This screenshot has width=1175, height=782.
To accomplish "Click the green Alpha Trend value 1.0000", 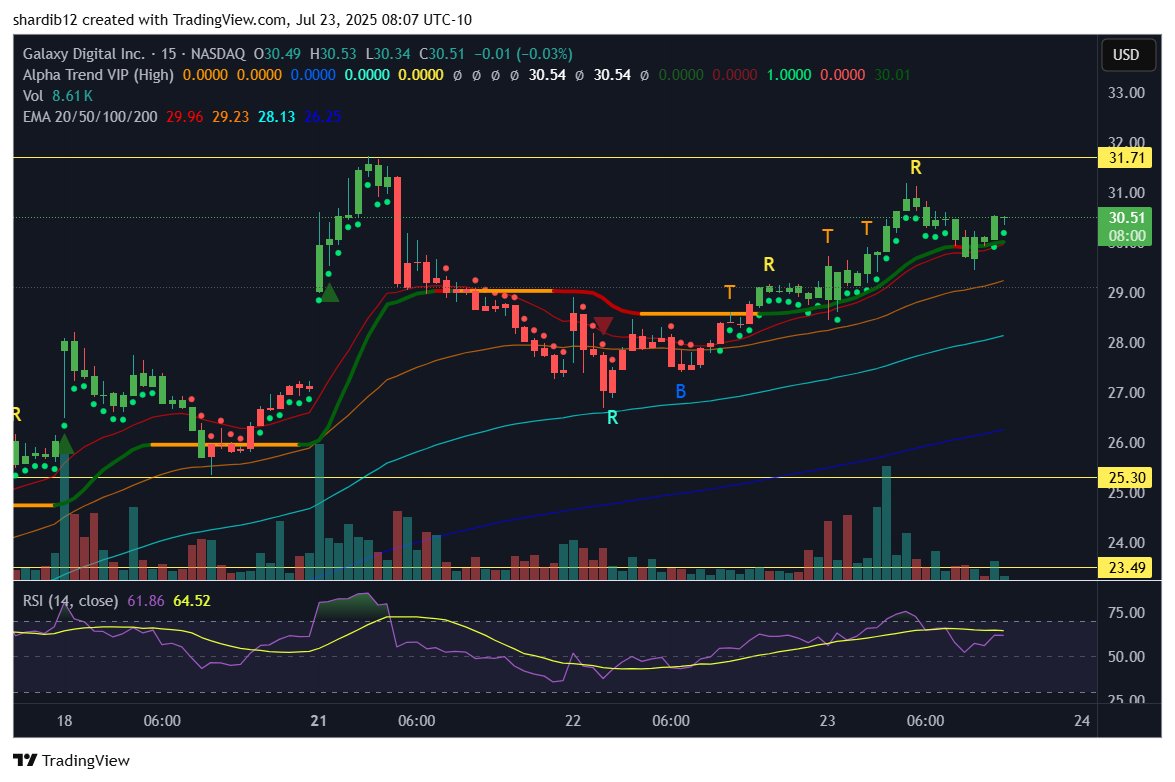I will [789, 75].
